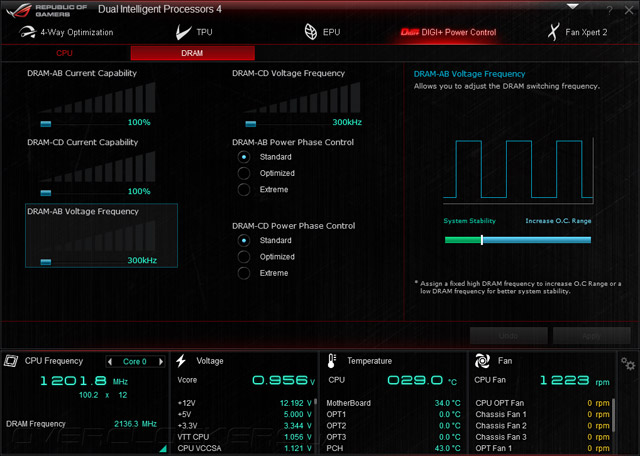
Task: Click the TPU wing icon
Action: click(x=183, y=32)
